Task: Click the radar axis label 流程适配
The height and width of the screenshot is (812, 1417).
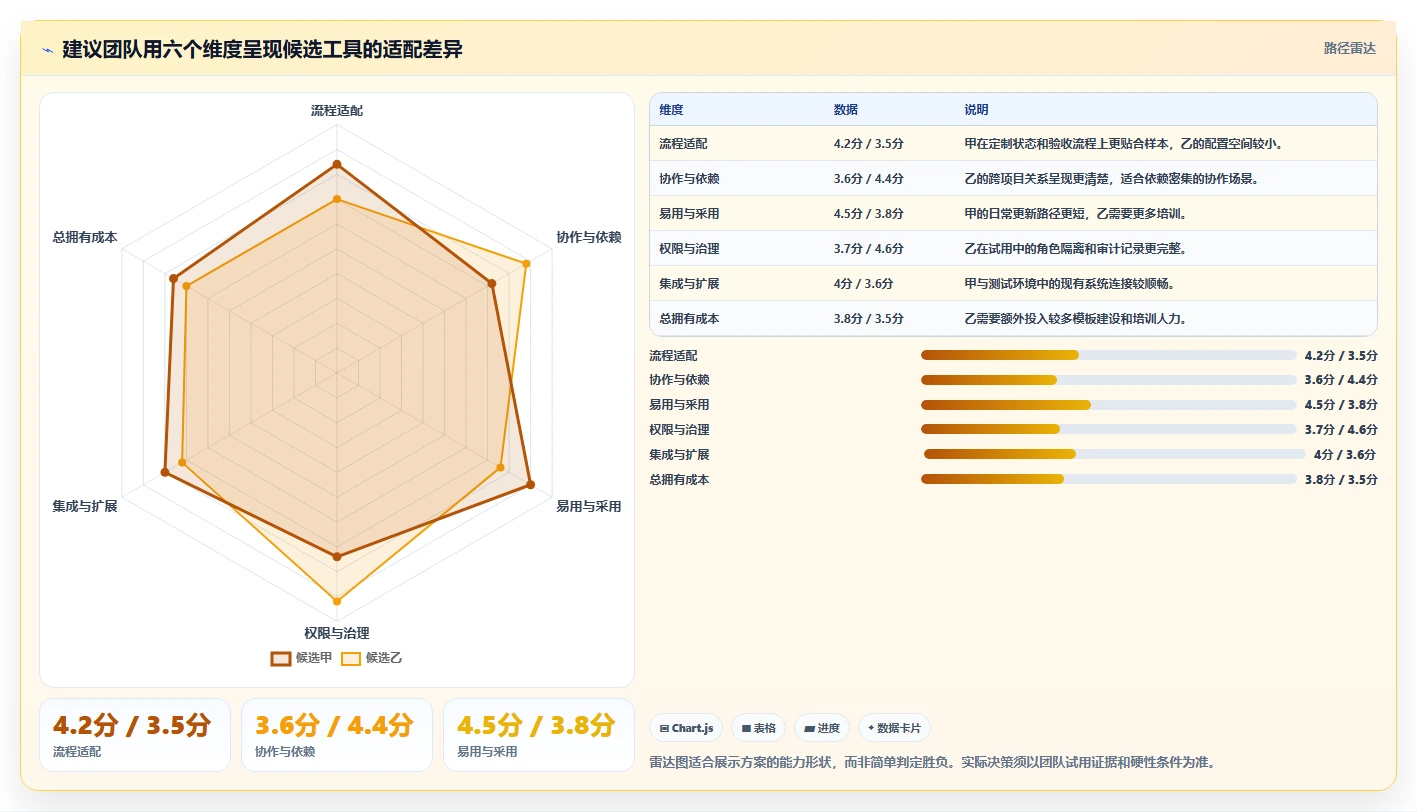Action: (337, 111)
